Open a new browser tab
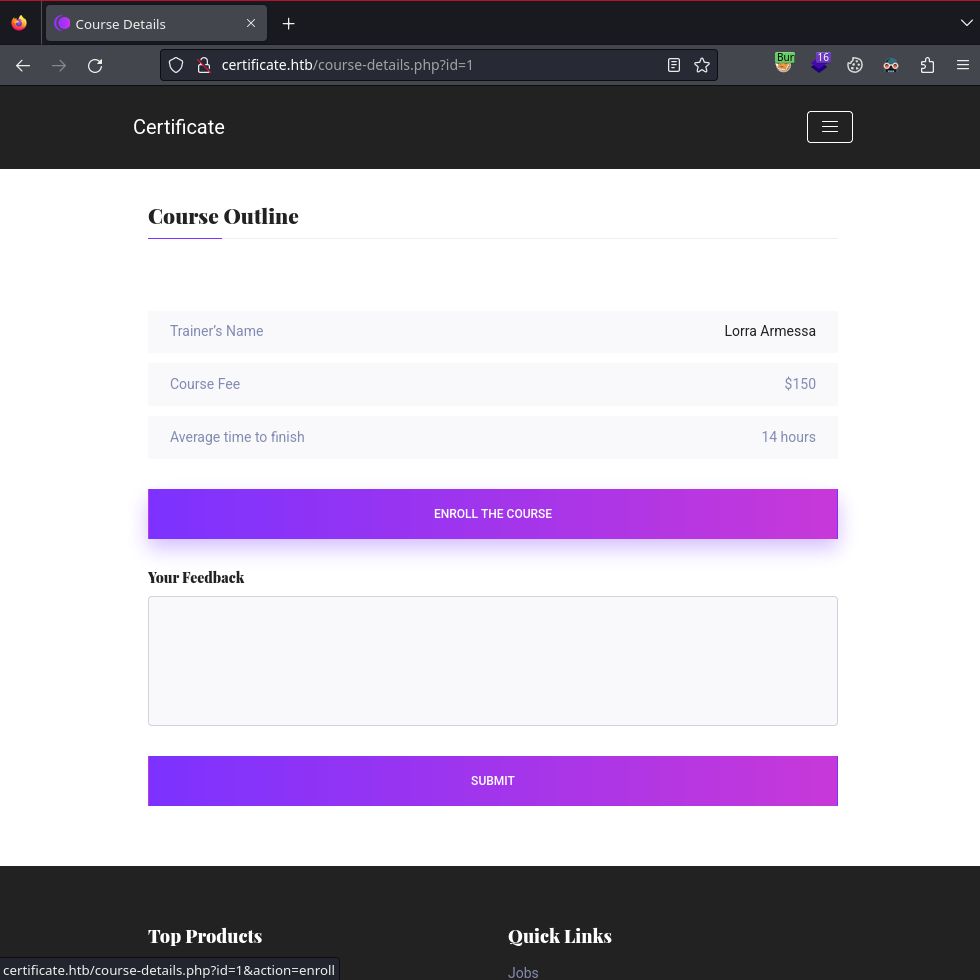The width and height of the screenshot is (980, 980). click(x=289, y=24)
